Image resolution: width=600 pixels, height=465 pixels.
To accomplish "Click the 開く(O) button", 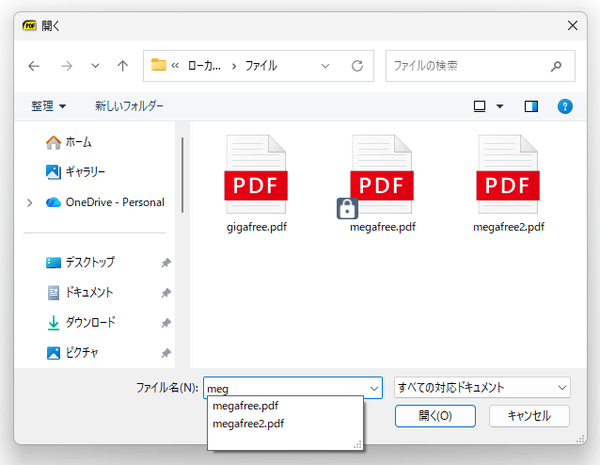I will [x=435, y=416].
